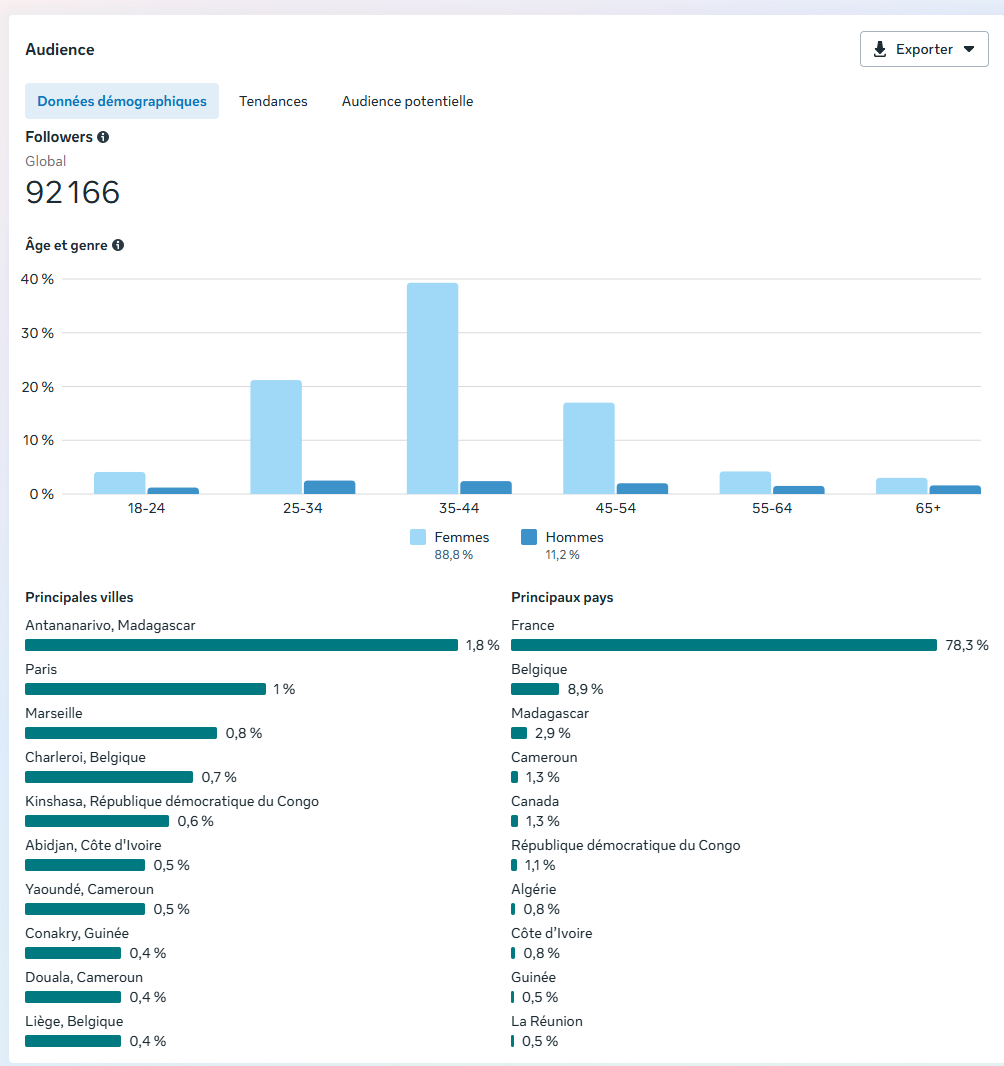Select the Données démographiques tab
This screenshot has height=1066, width=1004.
[x=122, y=101]
